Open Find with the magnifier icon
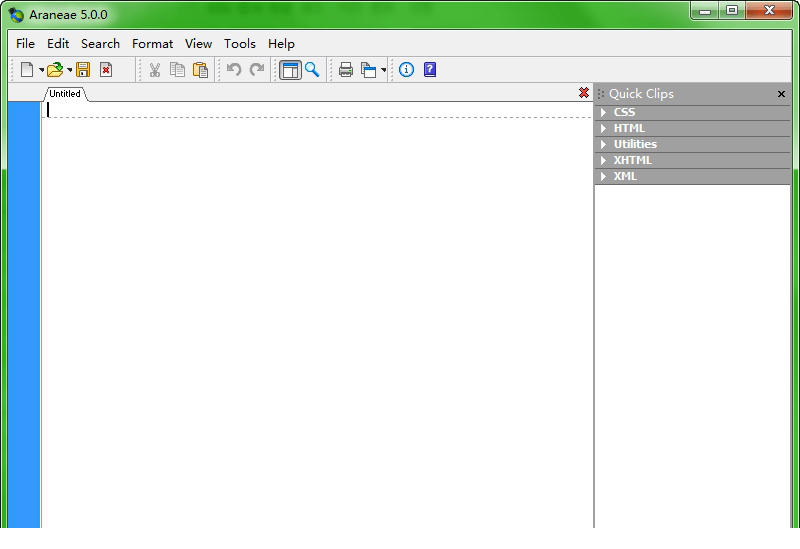The image size is (800, 549). pos(312,70)
